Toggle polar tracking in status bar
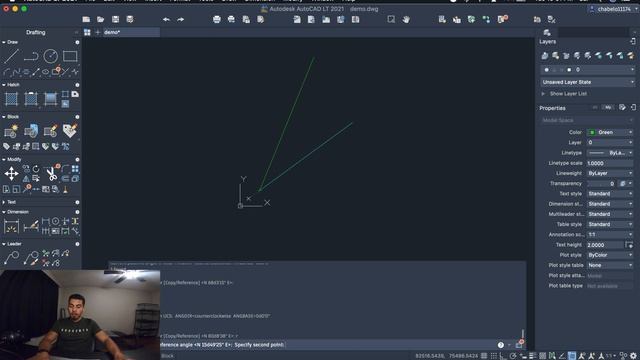The width and height of the screenshot is (640, 360). pyautogui.click(x=513, y=356)
